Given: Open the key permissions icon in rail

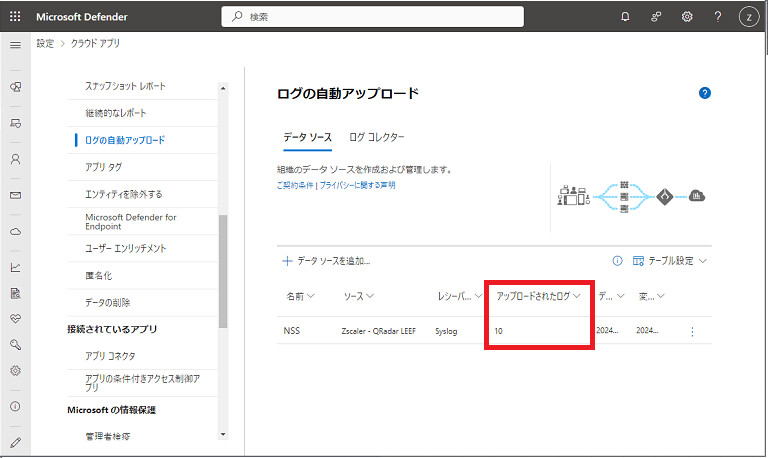Looking at the screenshot, I should (16, 345).
